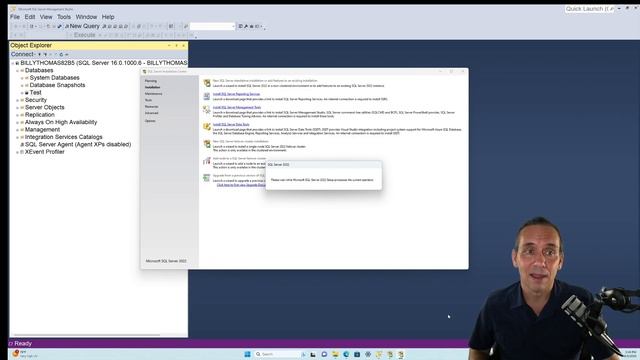Screen dimensions: 640x360
Task: Expand the Security node
Action: pyautogui.click(x=18, y=100)
